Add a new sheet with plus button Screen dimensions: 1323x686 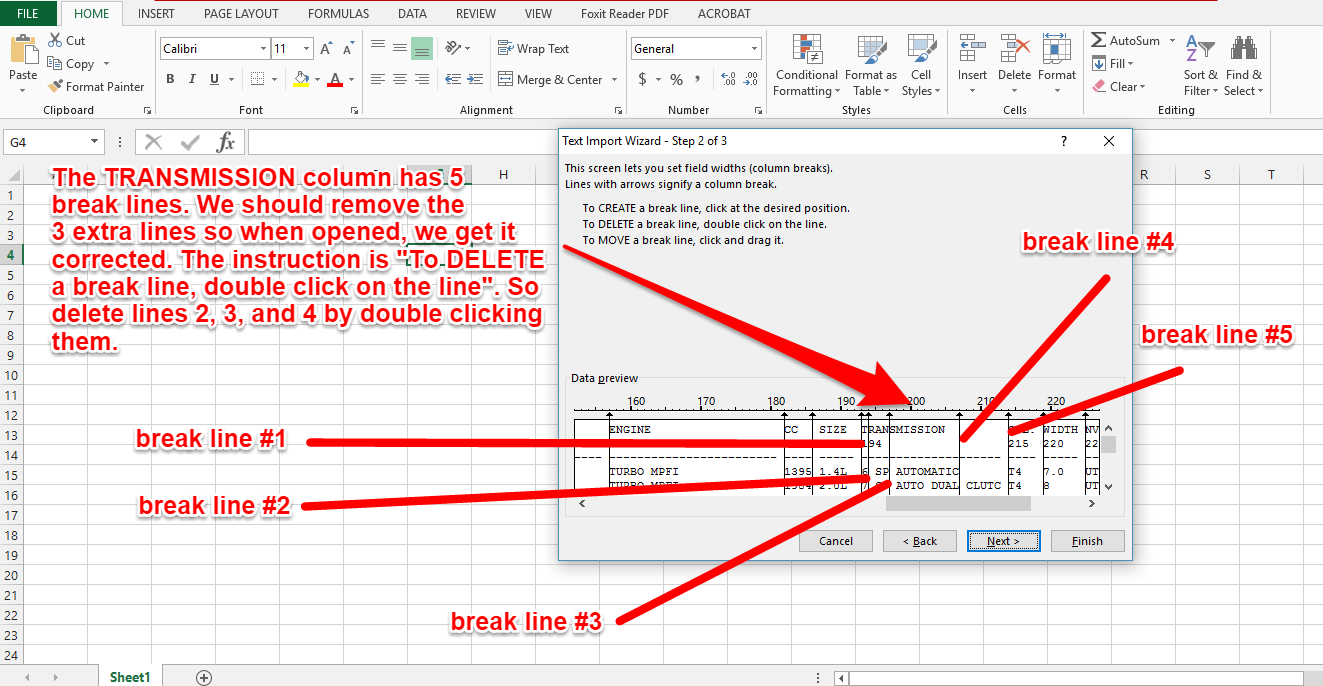pyautogui.click(x=204, y=677)
